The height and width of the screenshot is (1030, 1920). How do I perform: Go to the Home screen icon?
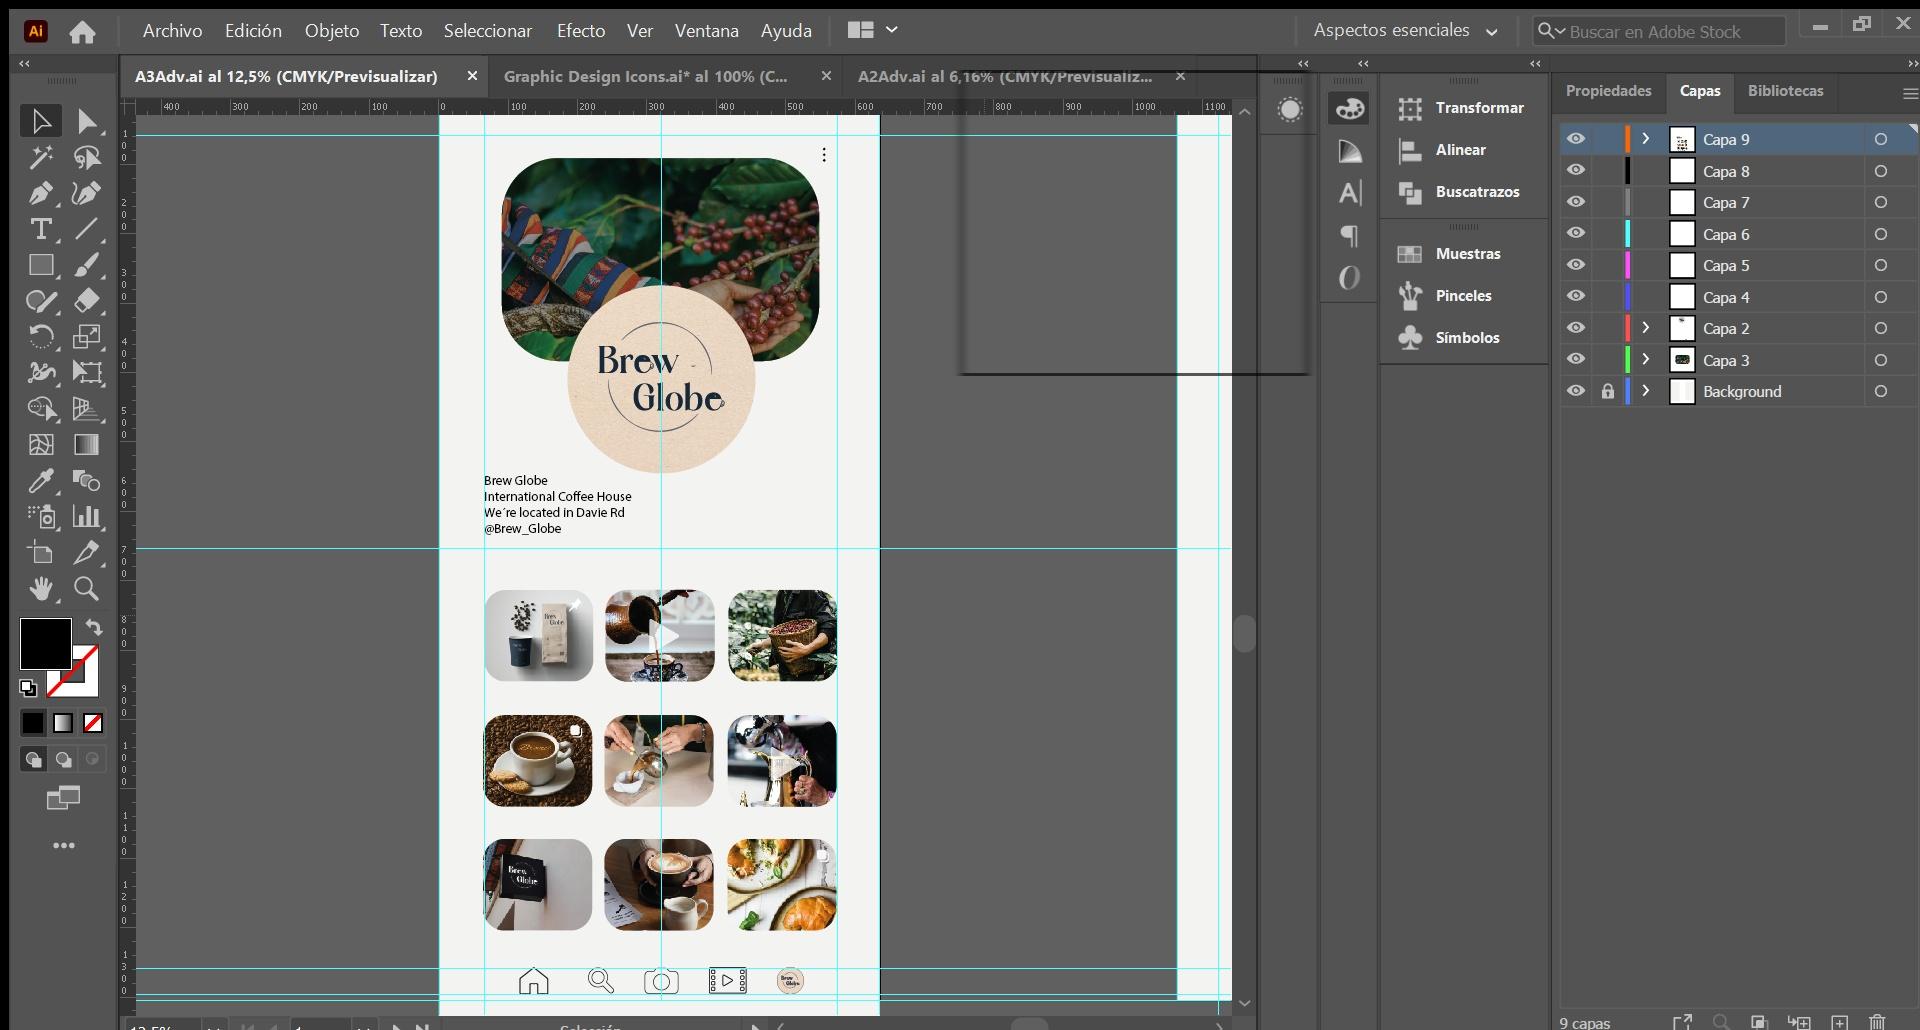tap(82, 32)
